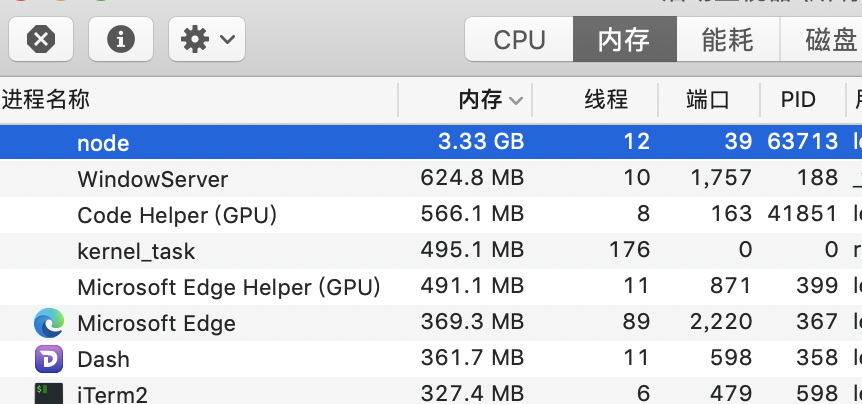Screen dimensions: 862x404
Task: Open the gear actions dropdown menu
Action: click(x=207, y=39)
